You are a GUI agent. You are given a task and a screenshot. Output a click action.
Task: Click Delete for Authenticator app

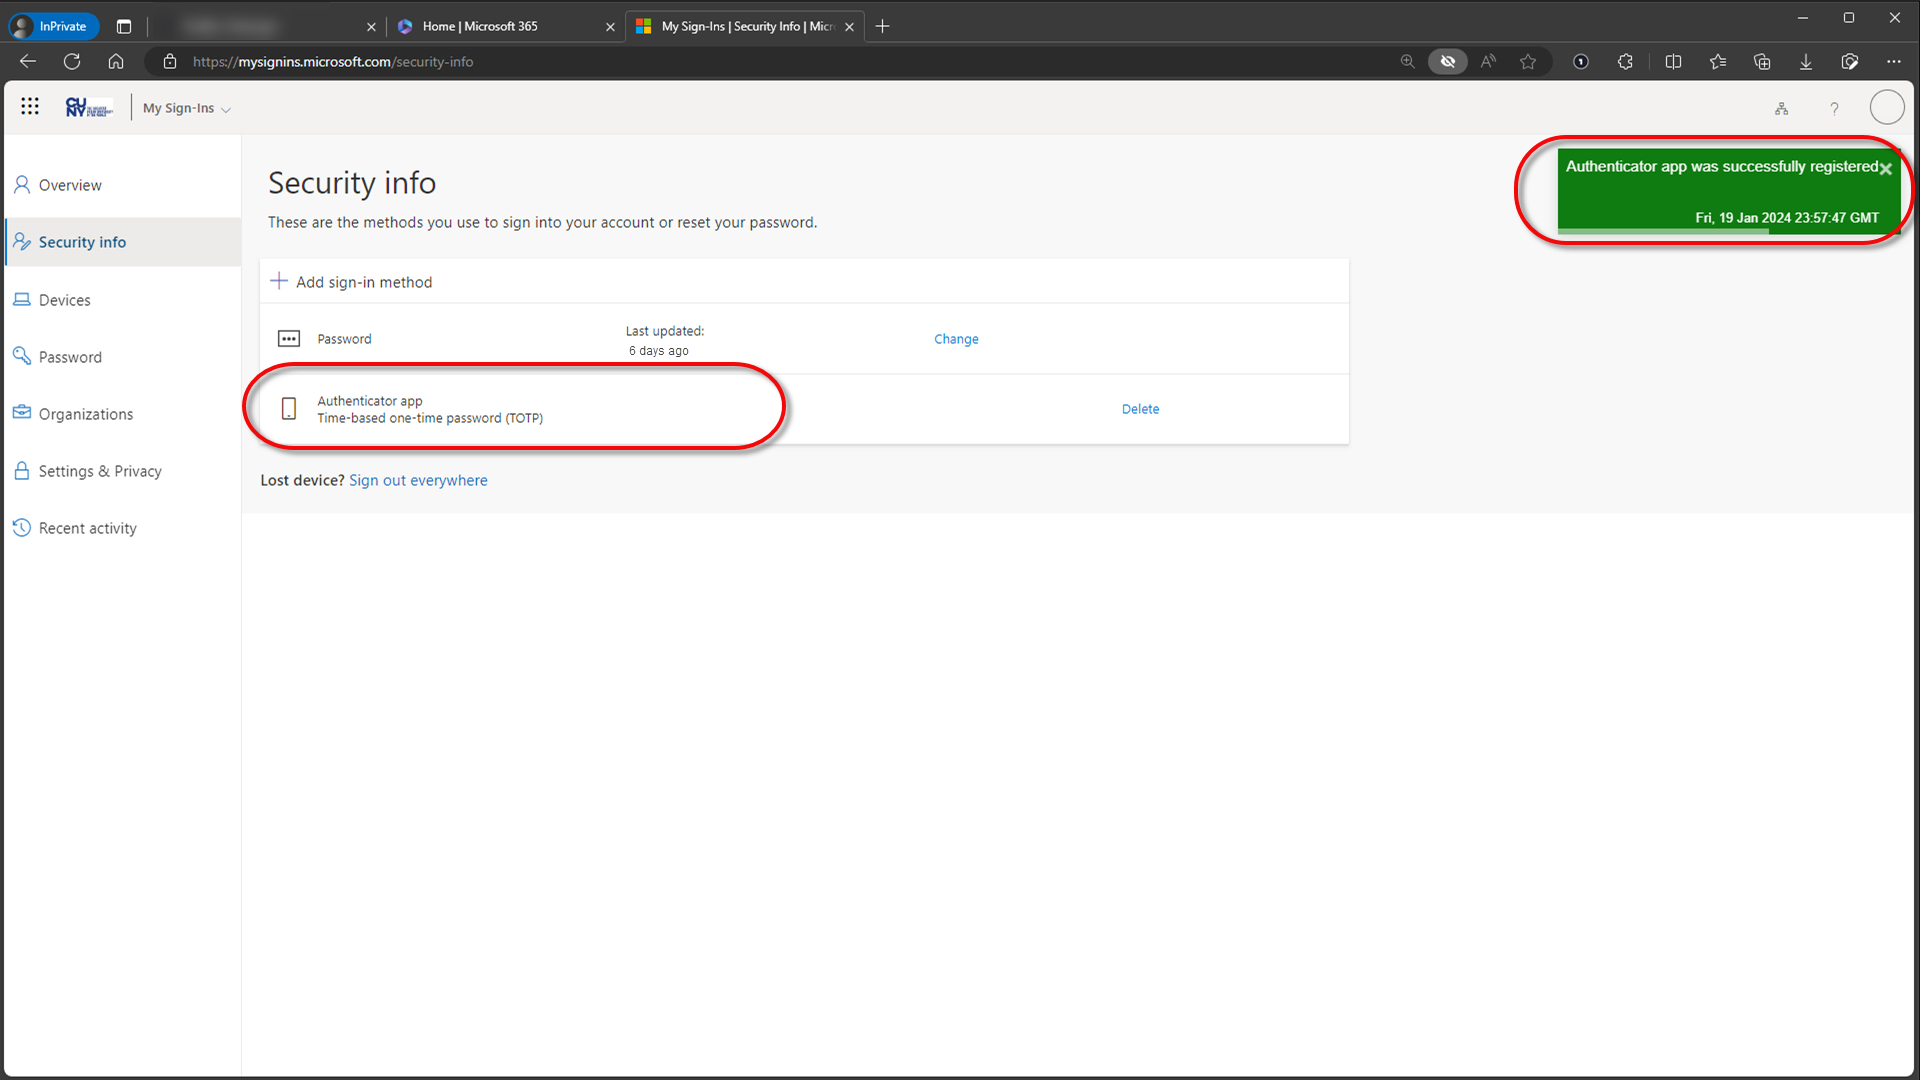(x=1140, y=409)
